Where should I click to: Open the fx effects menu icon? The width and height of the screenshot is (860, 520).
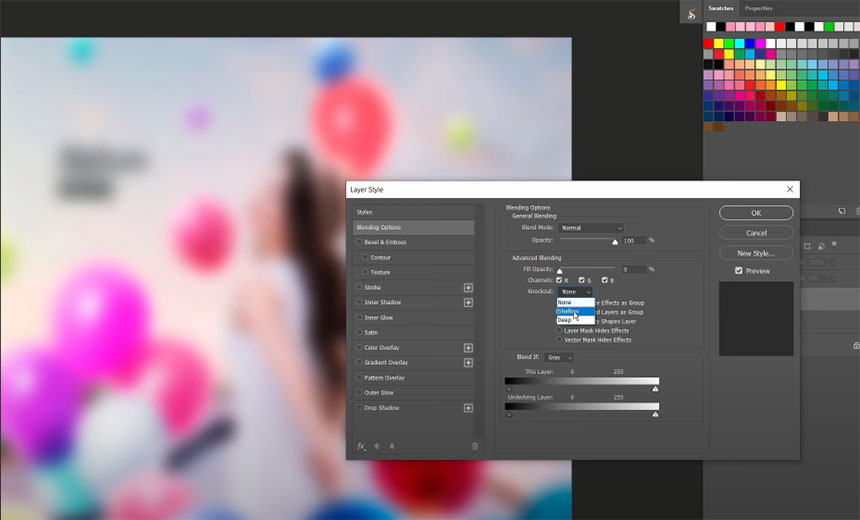pyautogui.click(x=361, y=446)
